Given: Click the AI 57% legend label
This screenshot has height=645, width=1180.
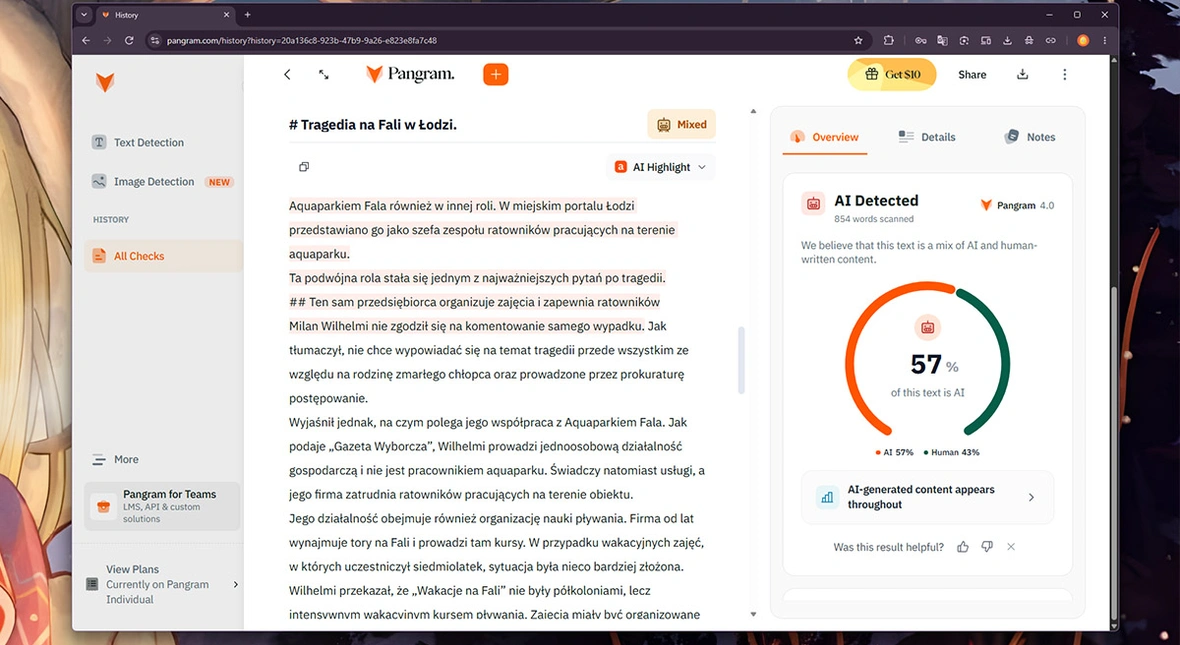Looking at the screenshot, I should (894, 452).
